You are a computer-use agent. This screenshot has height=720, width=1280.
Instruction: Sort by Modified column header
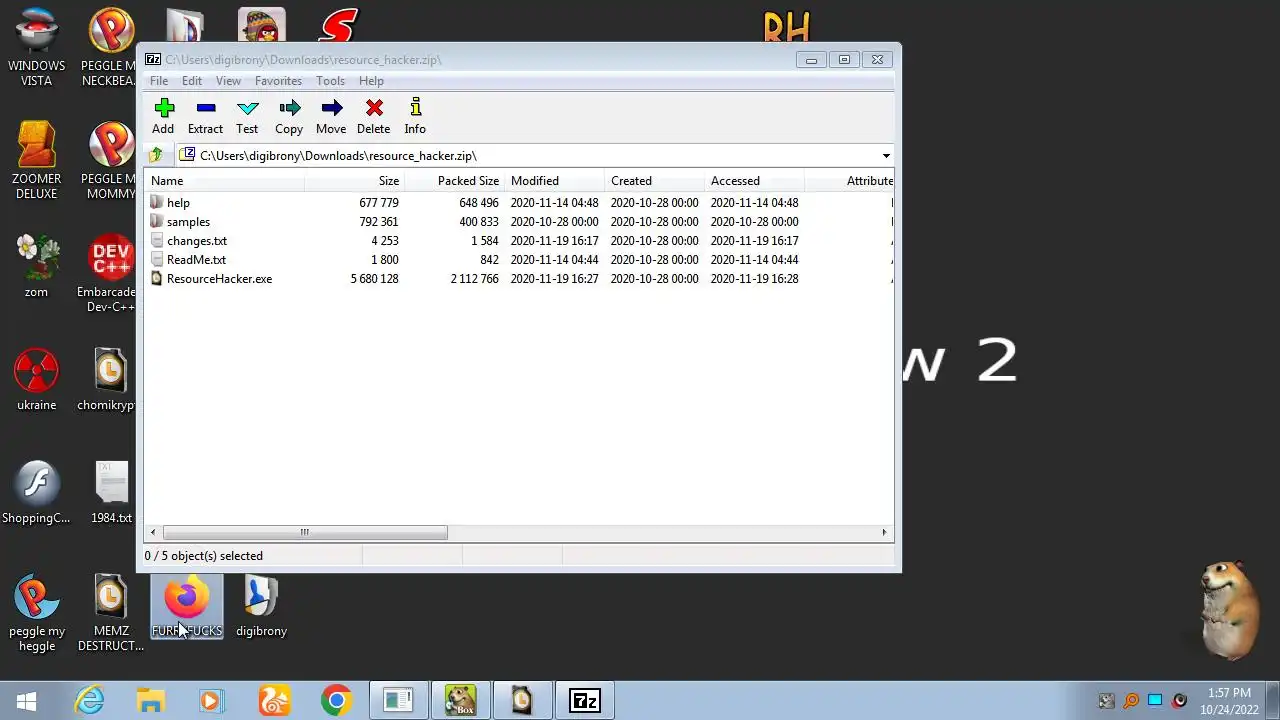(x=555, y=181)
